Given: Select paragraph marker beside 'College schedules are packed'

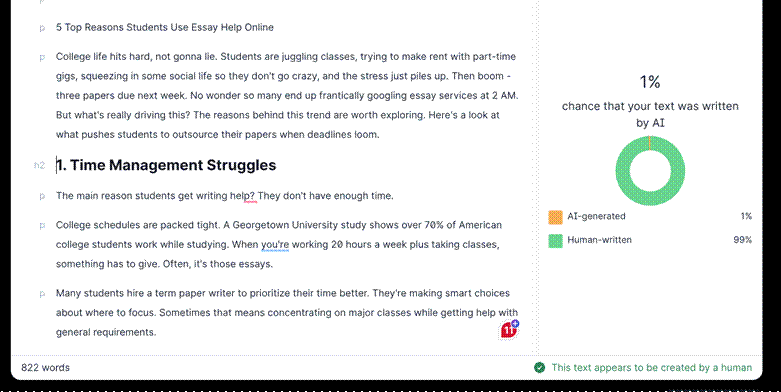Looking at the screenshot, I should [x=42, y=226].
